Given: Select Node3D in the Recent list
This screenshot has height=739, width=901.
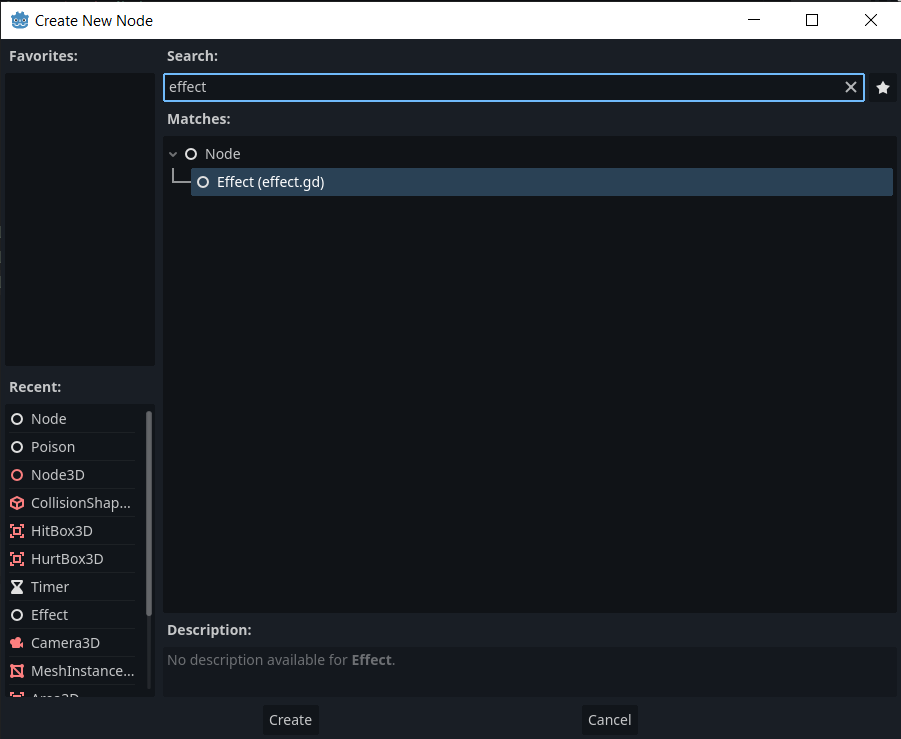Looking at the screenshot, I should point(60,474).
